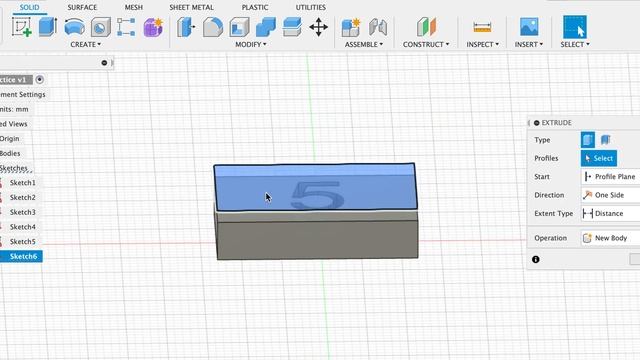Open the INSPECT dropdown
Screen dimensions: 640x360
pos(482,44)
